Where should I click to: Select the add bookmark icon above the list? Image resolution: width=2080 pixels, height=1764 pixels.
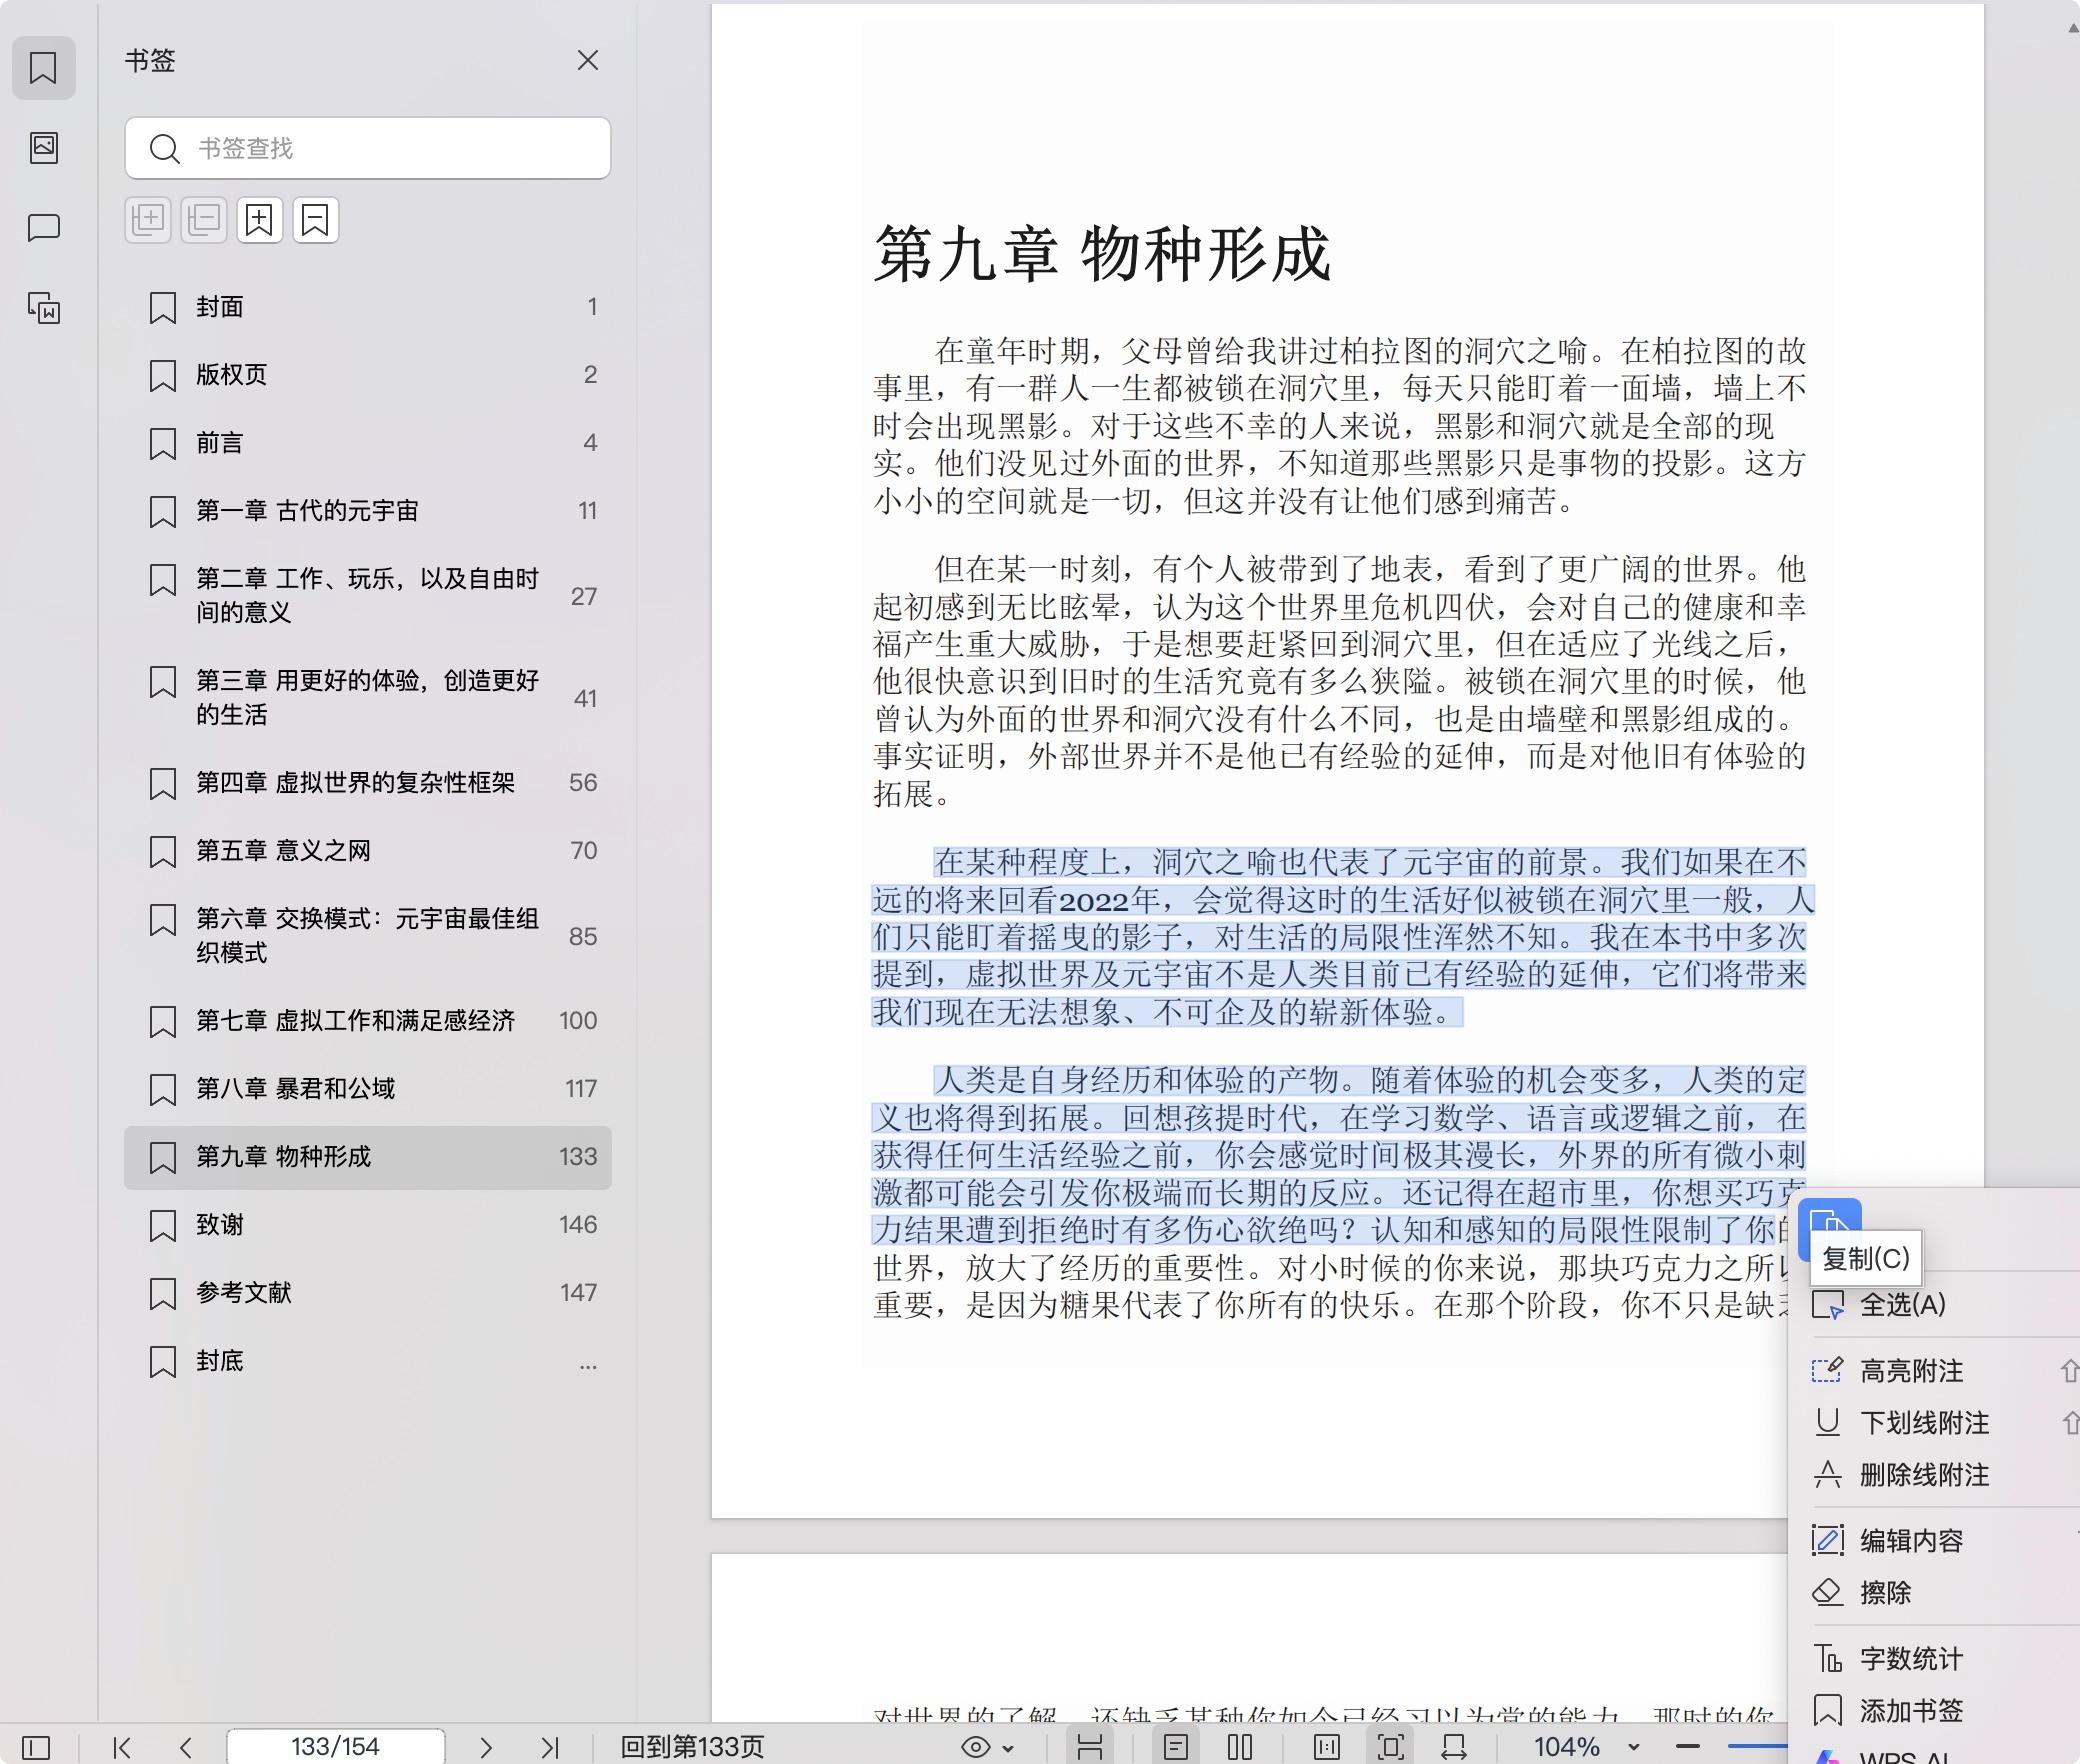(260, 219)
